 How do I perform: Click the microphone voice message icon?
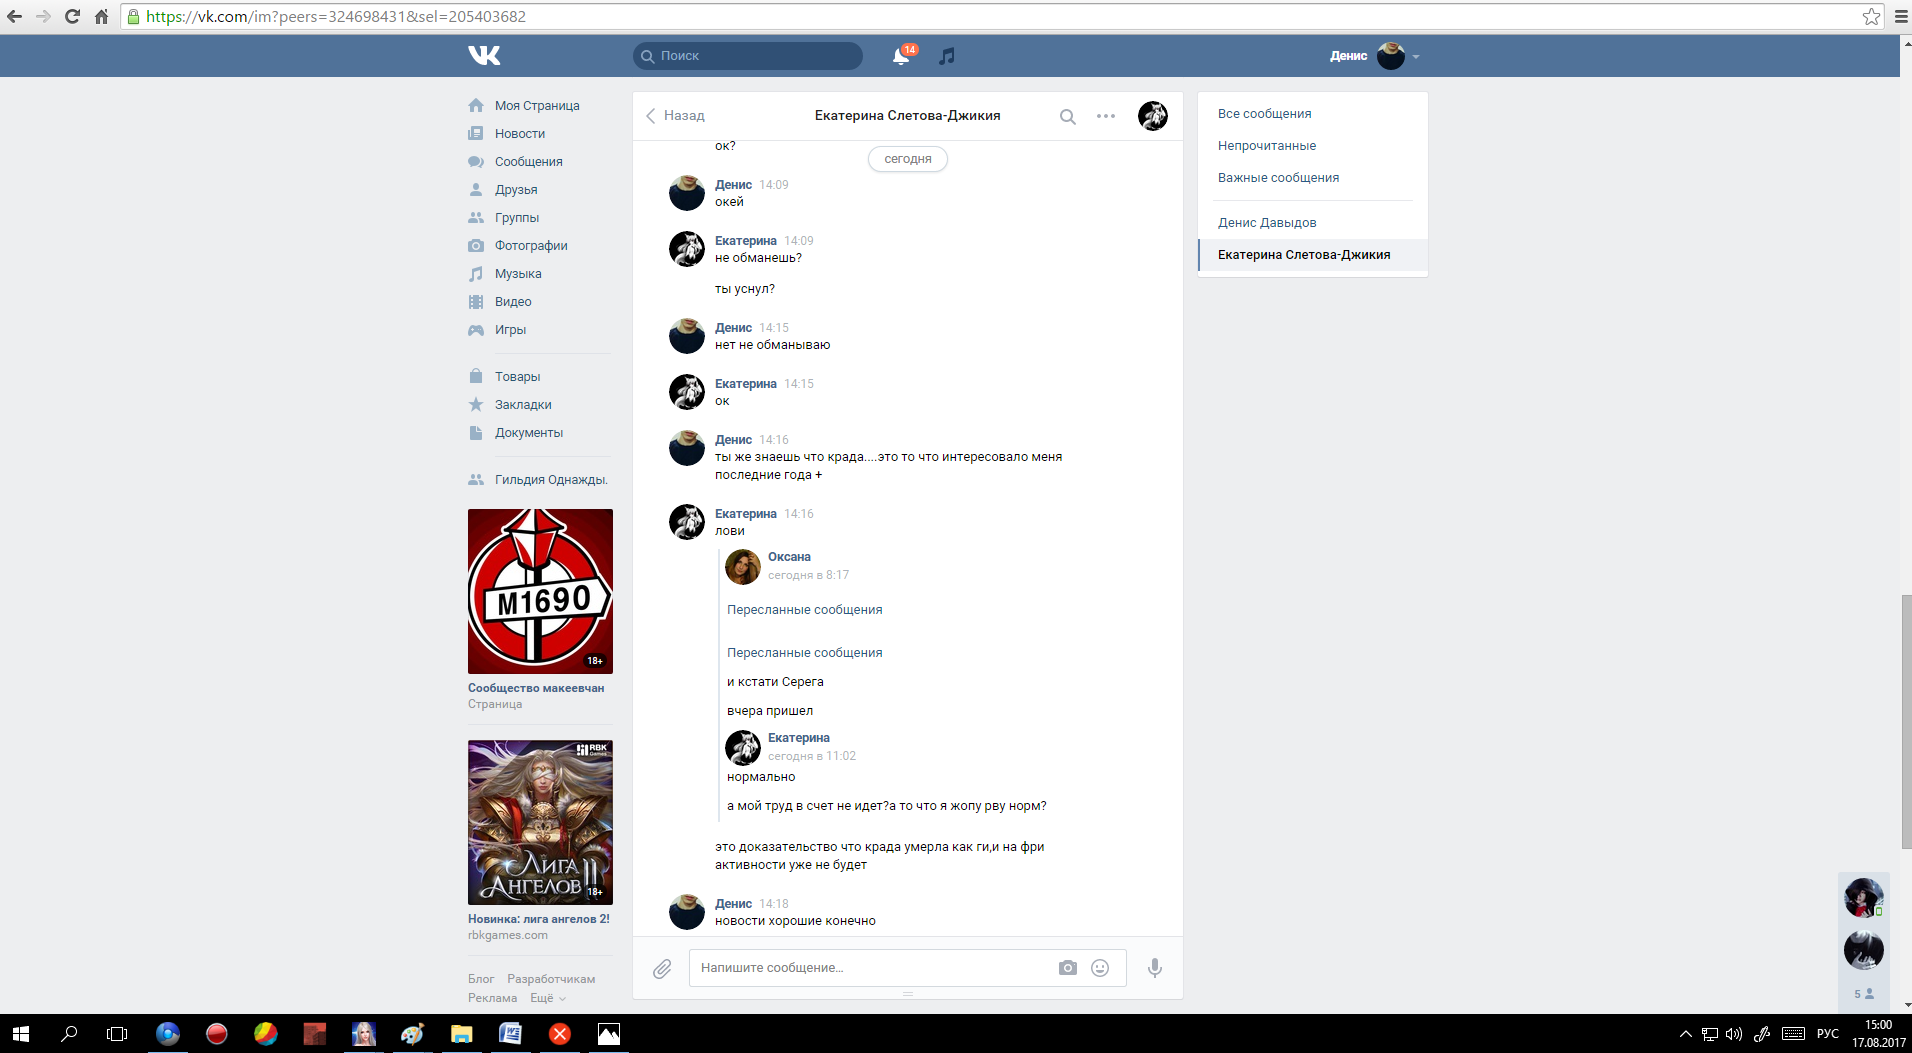tap(1155, 968)
